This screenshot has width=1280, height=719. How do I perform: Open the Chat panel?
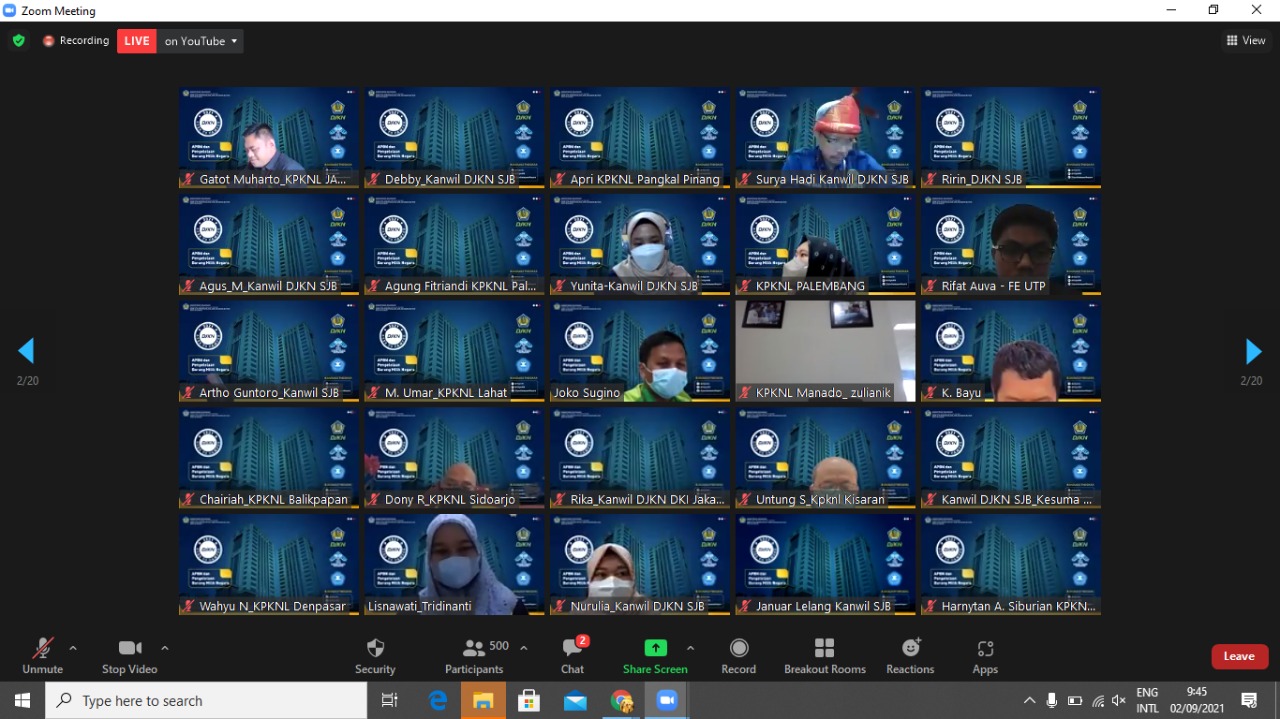point(572,655)
